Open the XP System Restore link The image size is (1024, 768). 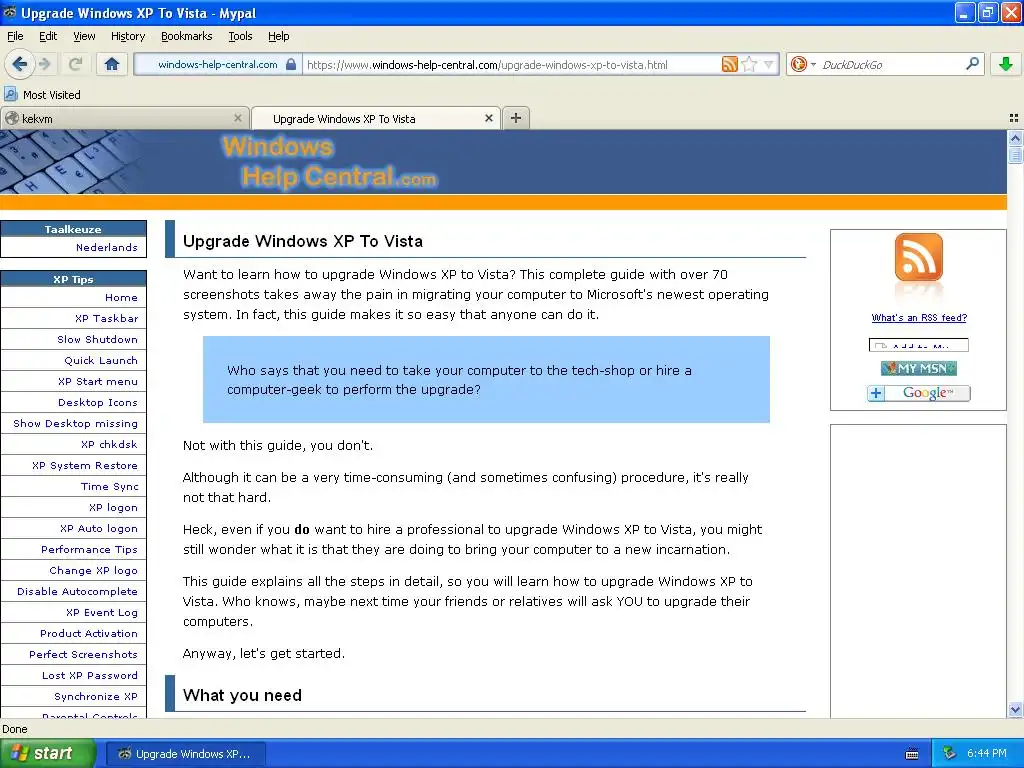point(85,466)
